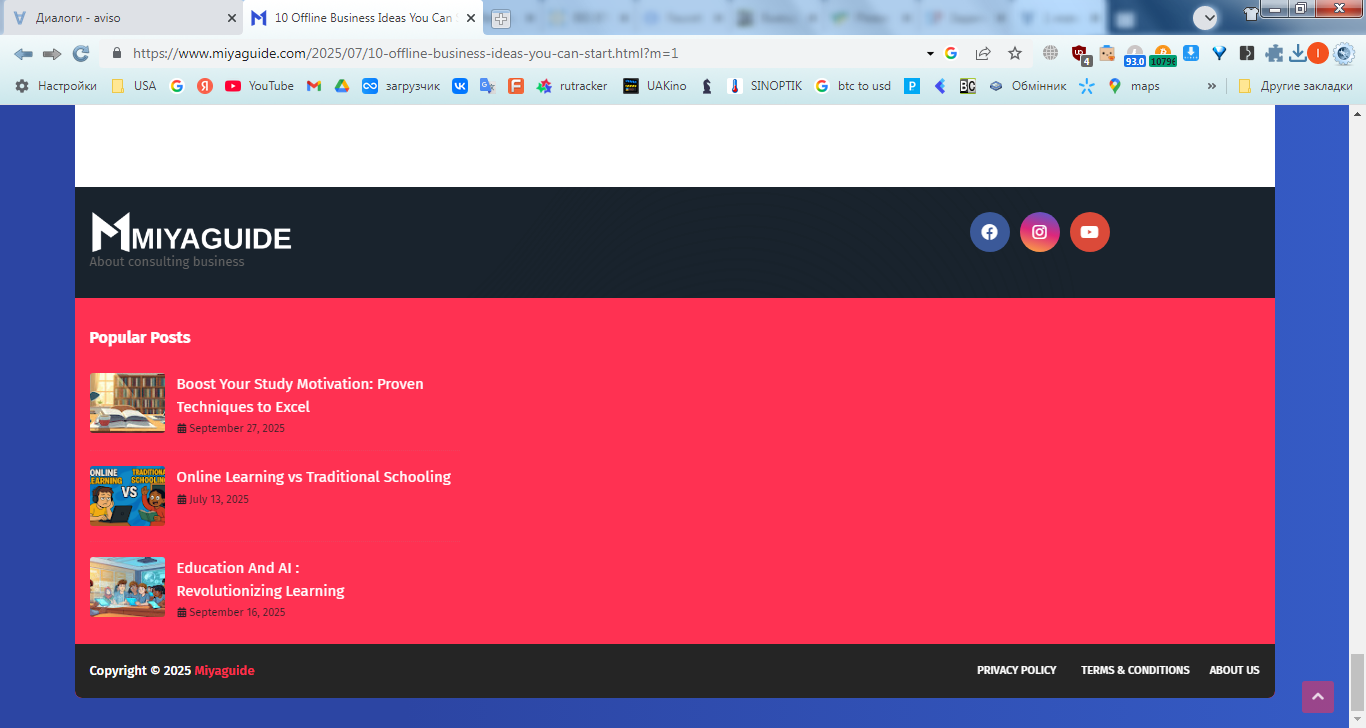Open the uBlock Origin extension icon
The width and height of the screenshot is (1366, 728).
[1080, 54]
